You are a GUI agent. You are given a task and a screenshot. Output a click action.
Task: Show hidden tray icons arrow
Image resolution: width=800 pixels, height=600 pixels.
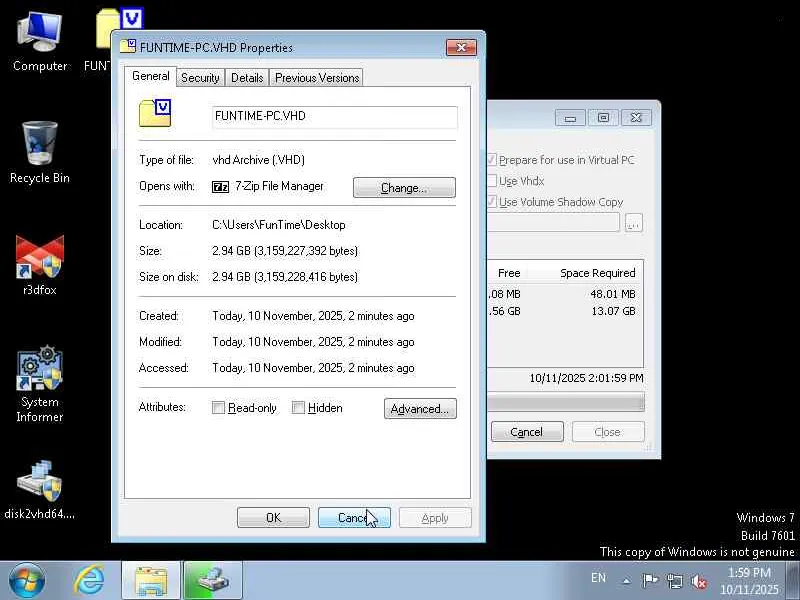click(627, 581)
